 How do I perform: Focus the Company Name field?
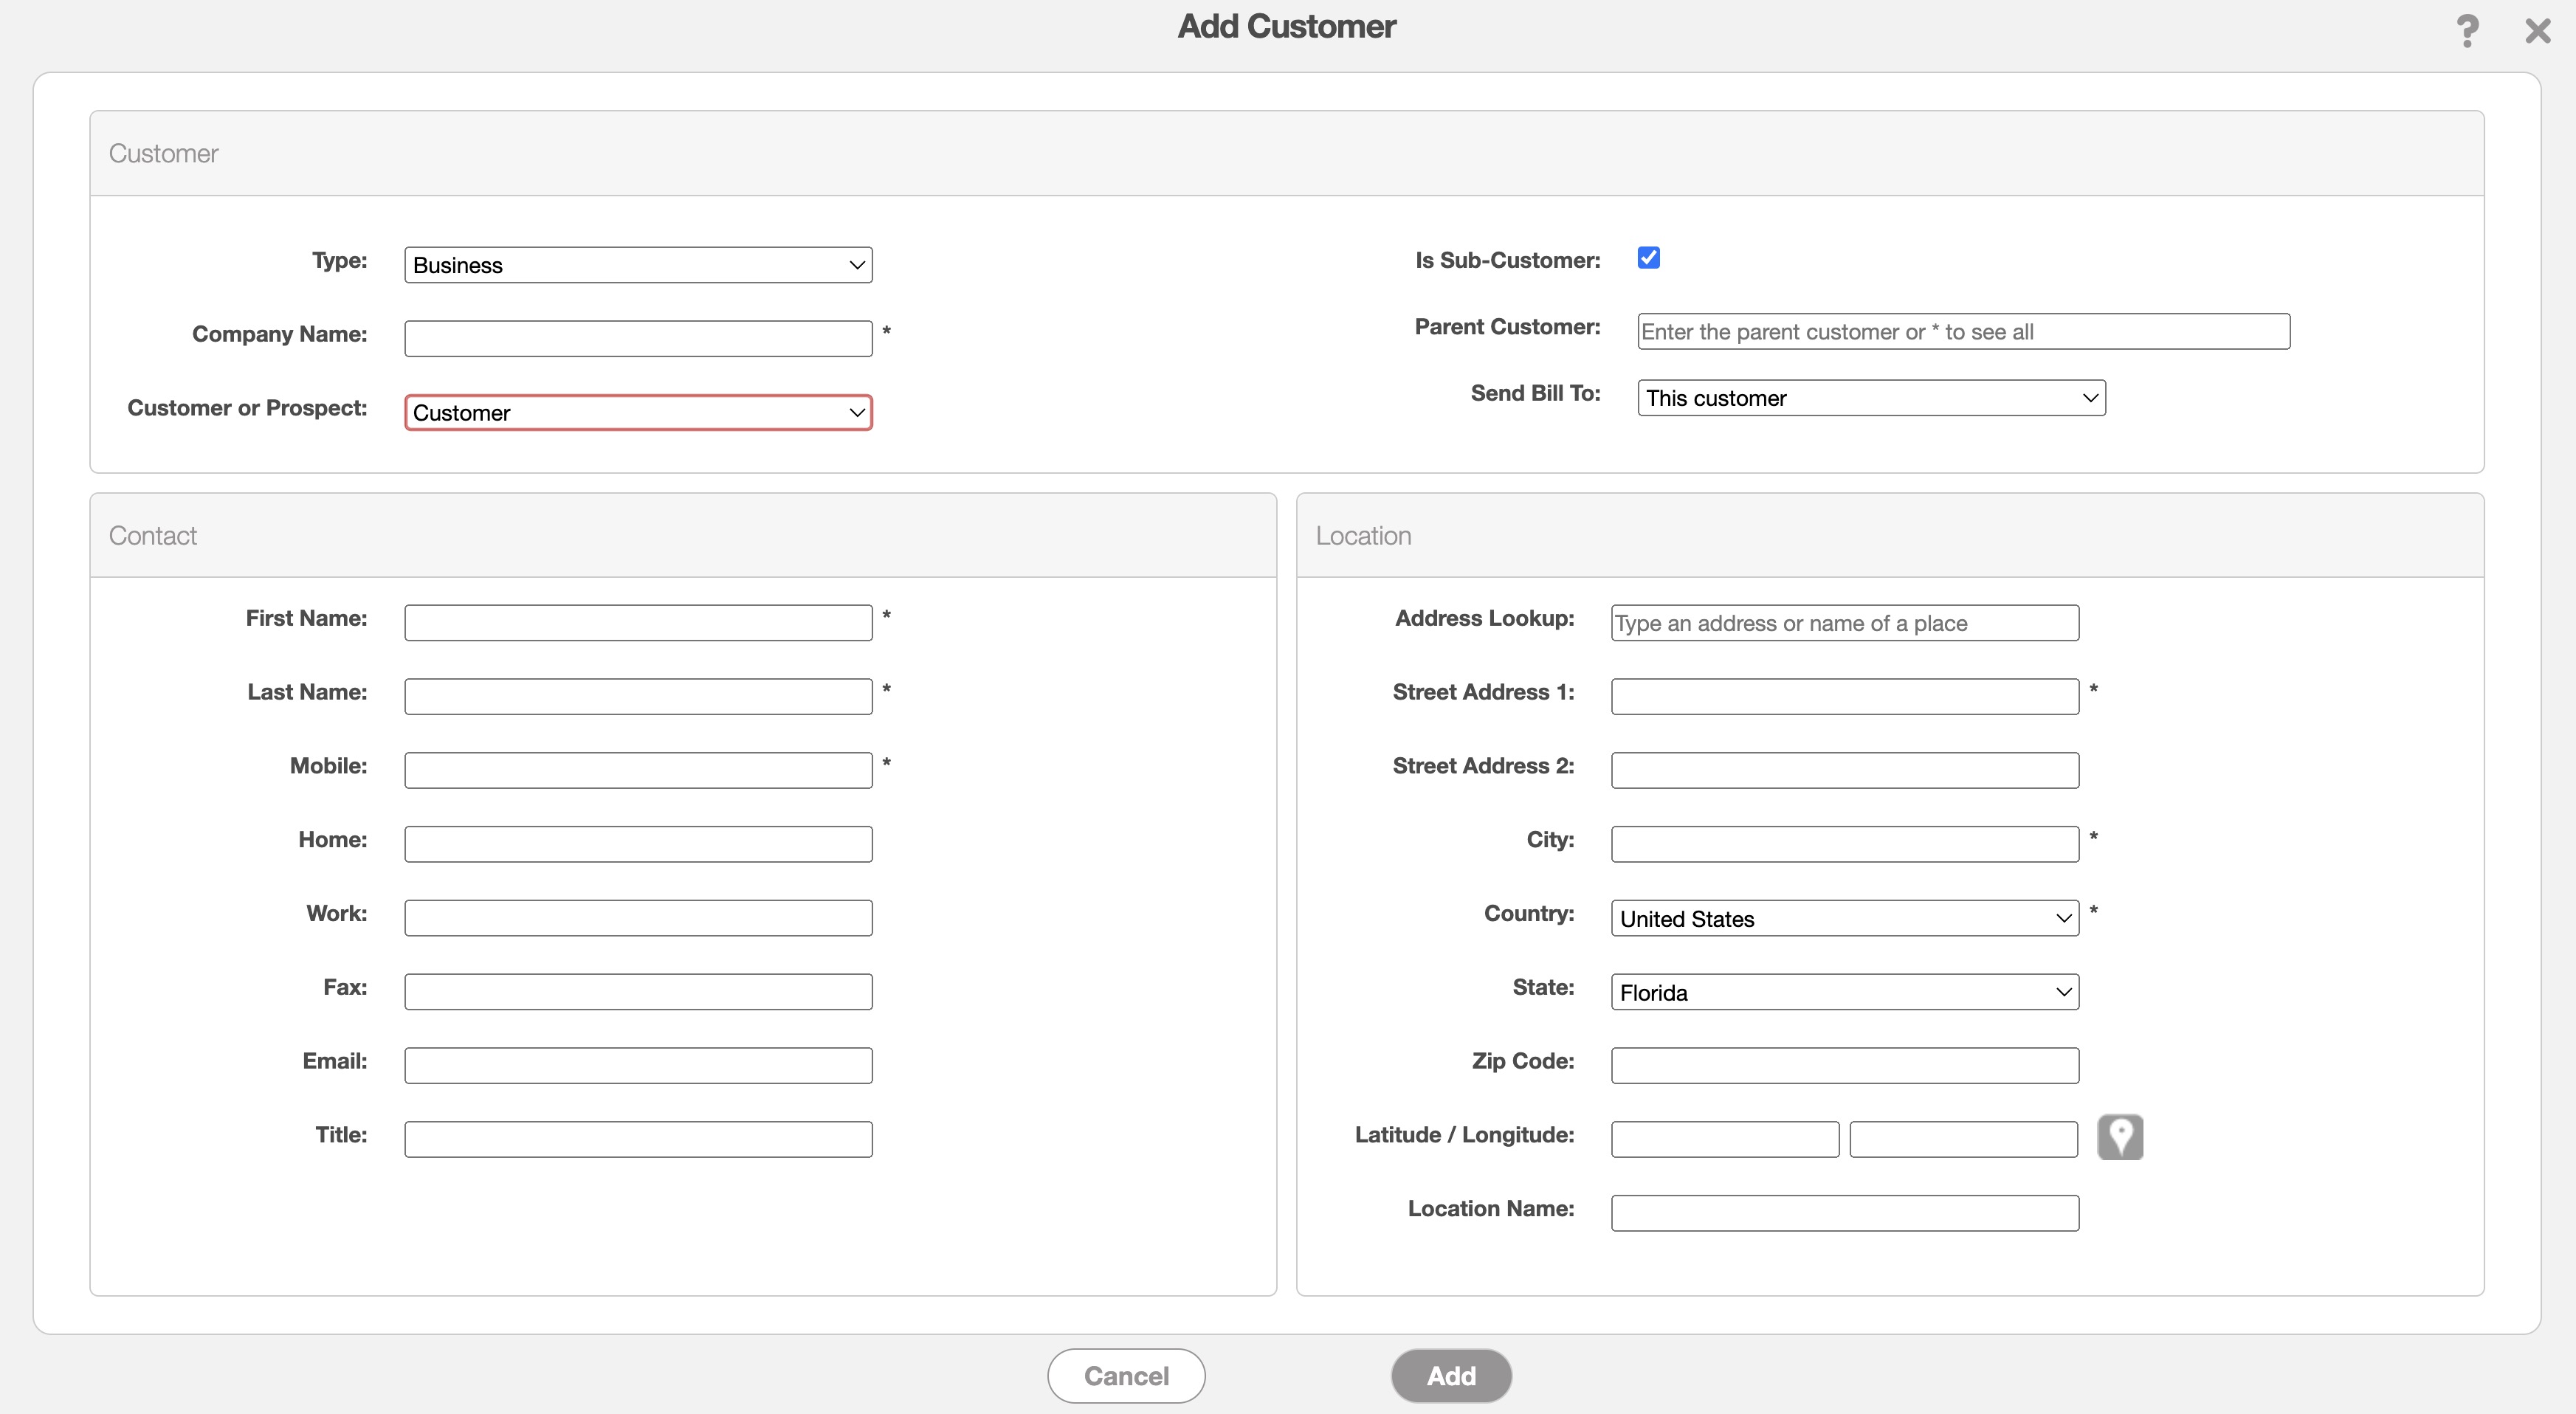tap(638, 339)
